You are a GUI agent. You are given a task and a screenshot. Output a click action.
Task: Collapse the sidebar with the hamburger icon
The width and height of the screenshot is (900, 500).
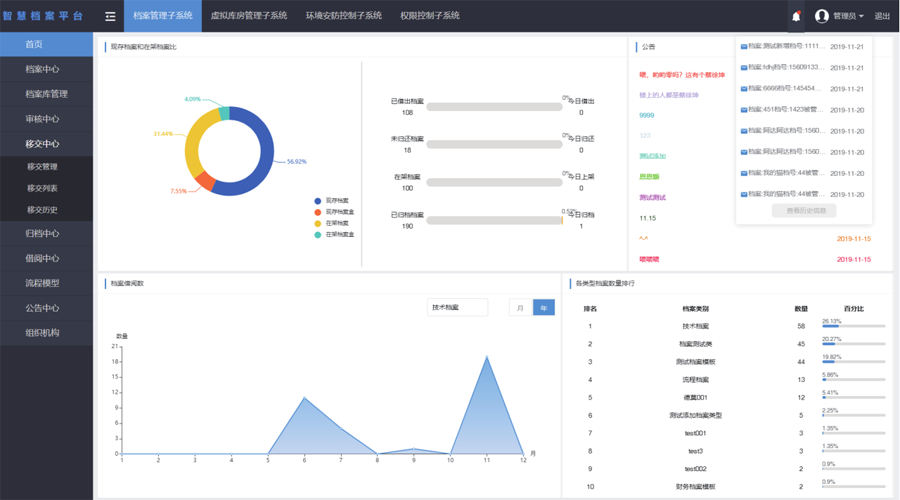pos(110,16)
